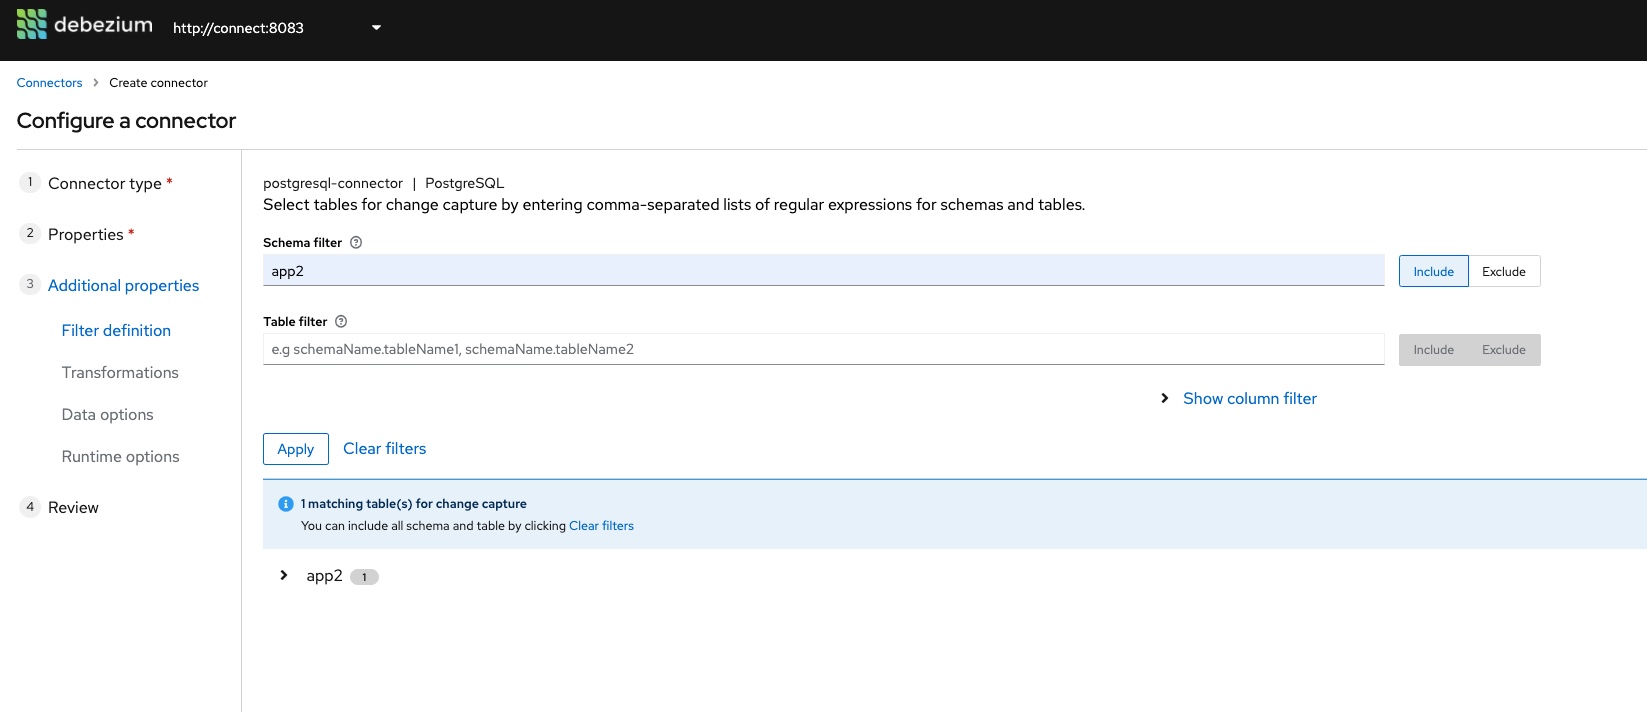Click the disabled Table filter Exclude toggle
Viewport: 1647px width, 712px height.
(1504, 349)
